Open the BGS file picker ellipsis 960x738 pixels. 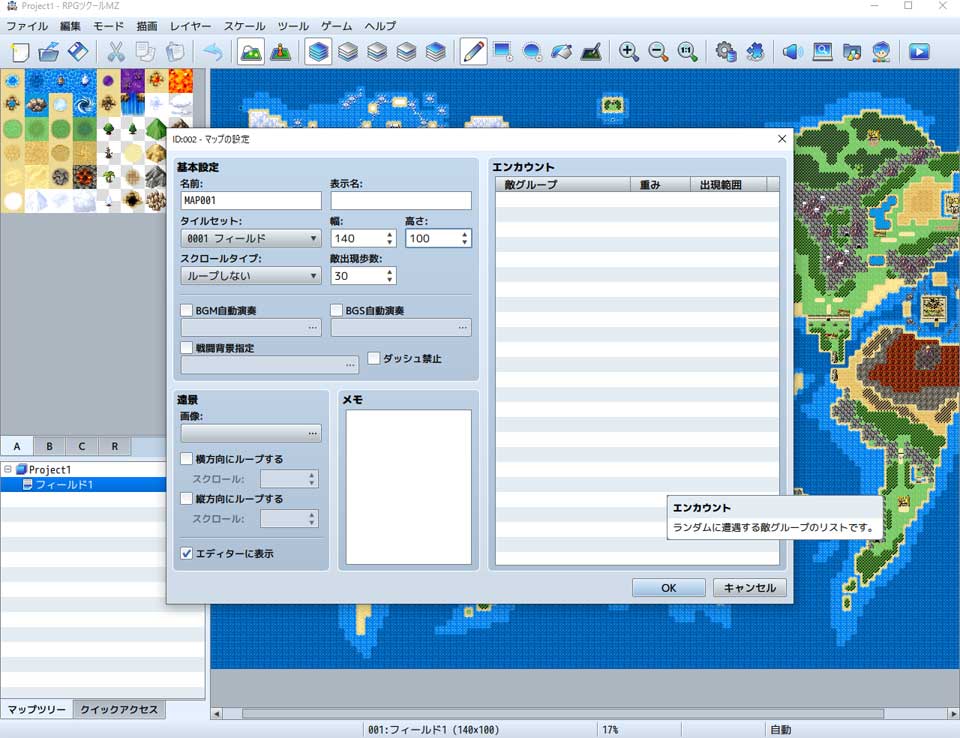[462, 328]
